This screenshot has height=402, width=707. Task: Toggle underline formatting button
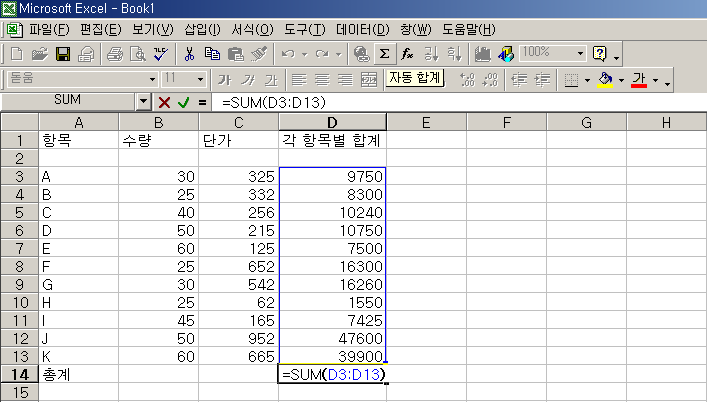[x=271, y=80]
